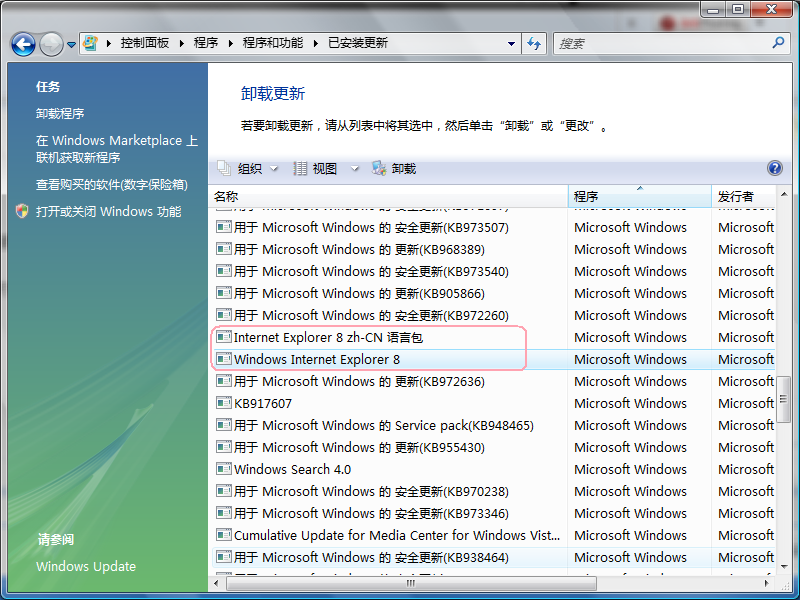800x600 pixels.
Task: Open 查看购买的软件(数字保险箱) link
Action: (112, 185)
